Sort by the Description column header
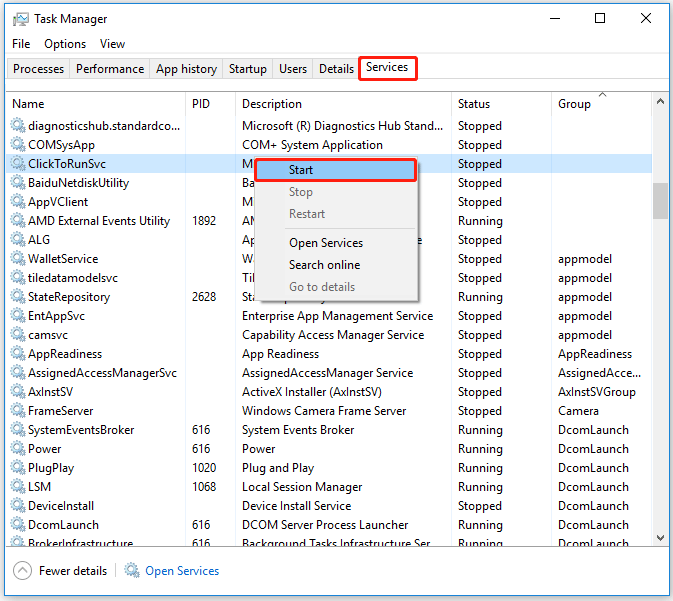Screen dimensions: 673x601 pyautogui.click(x=343, y=104)
